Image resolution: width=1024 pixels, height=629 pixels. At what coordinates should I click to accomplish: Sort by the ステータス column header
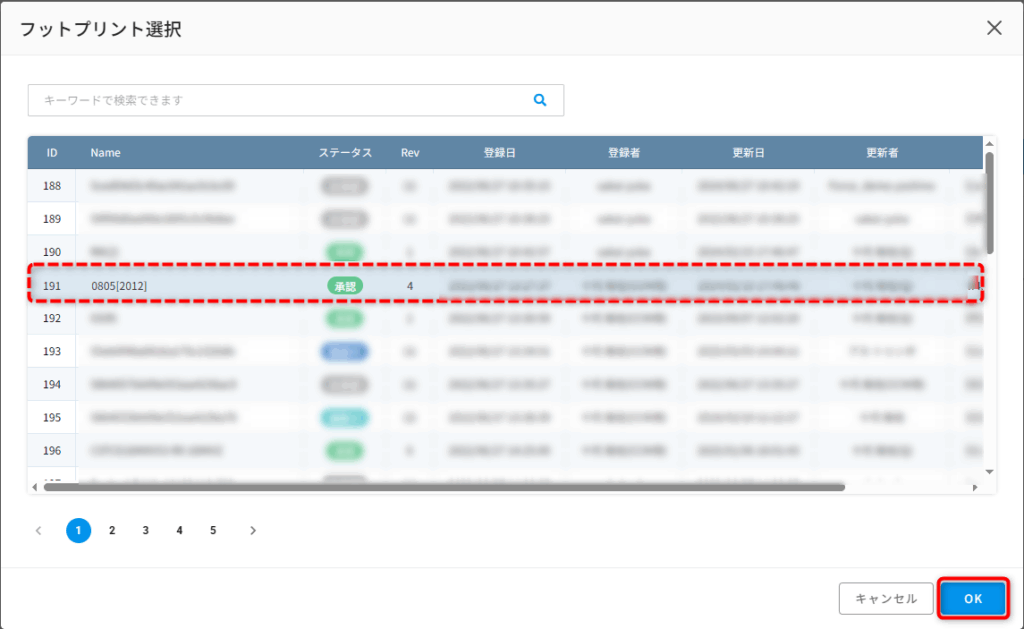(x=345, y=153)
